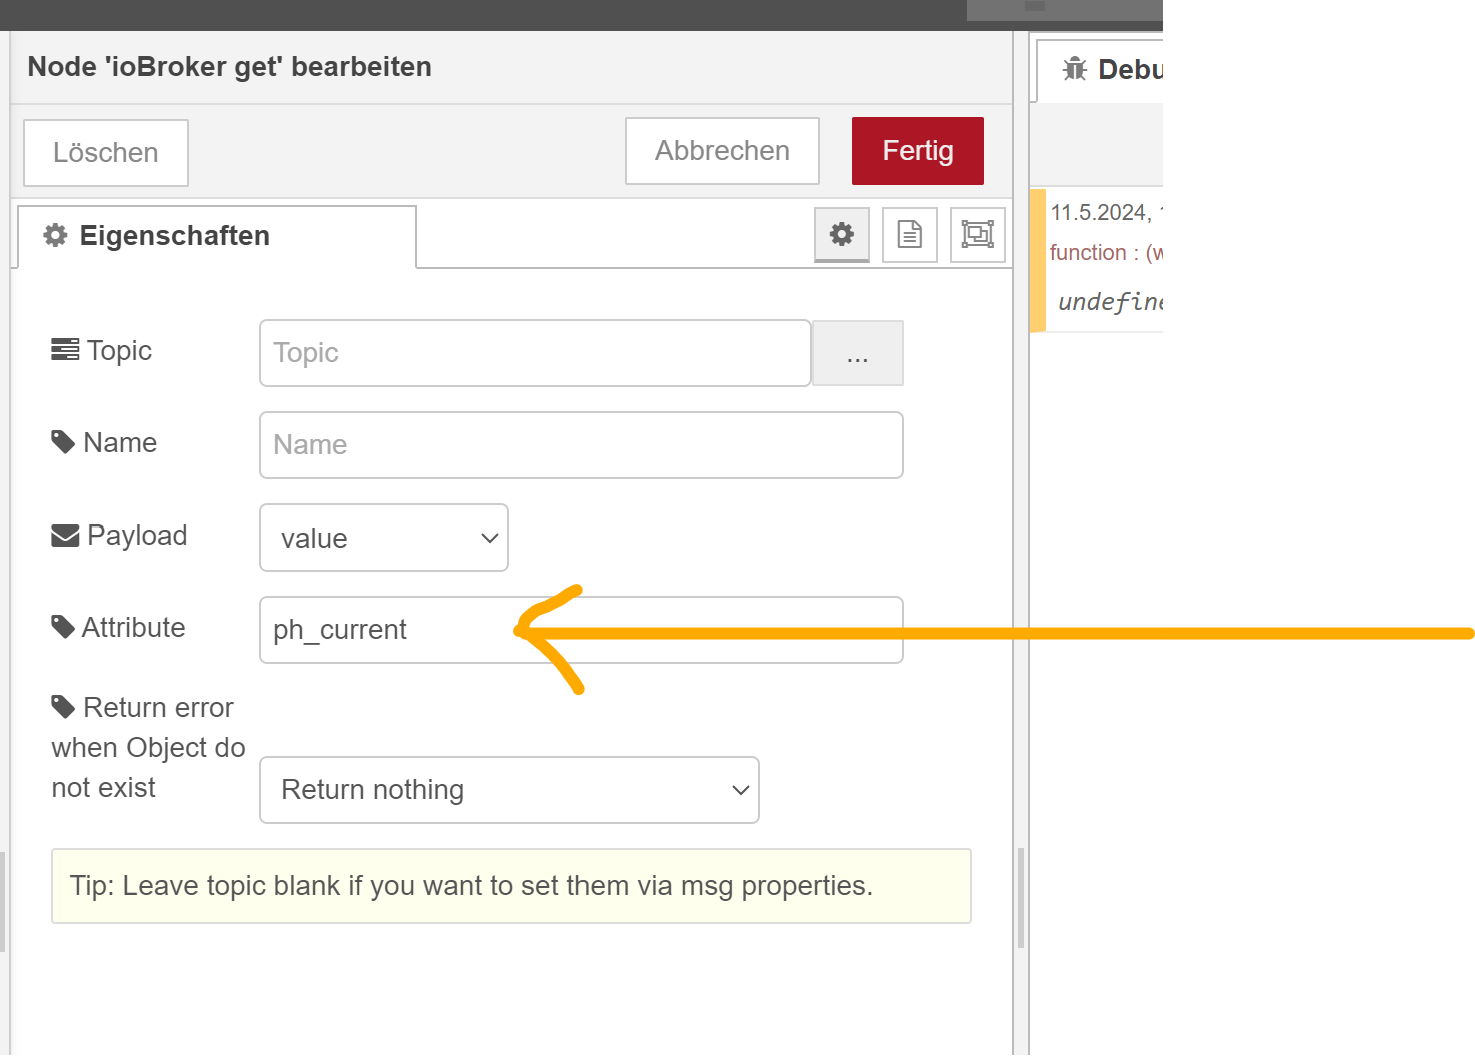This screenshot has height=1056, width=1475.
Task: Browse topics with the ellipsis button
Action: (858, 353)
